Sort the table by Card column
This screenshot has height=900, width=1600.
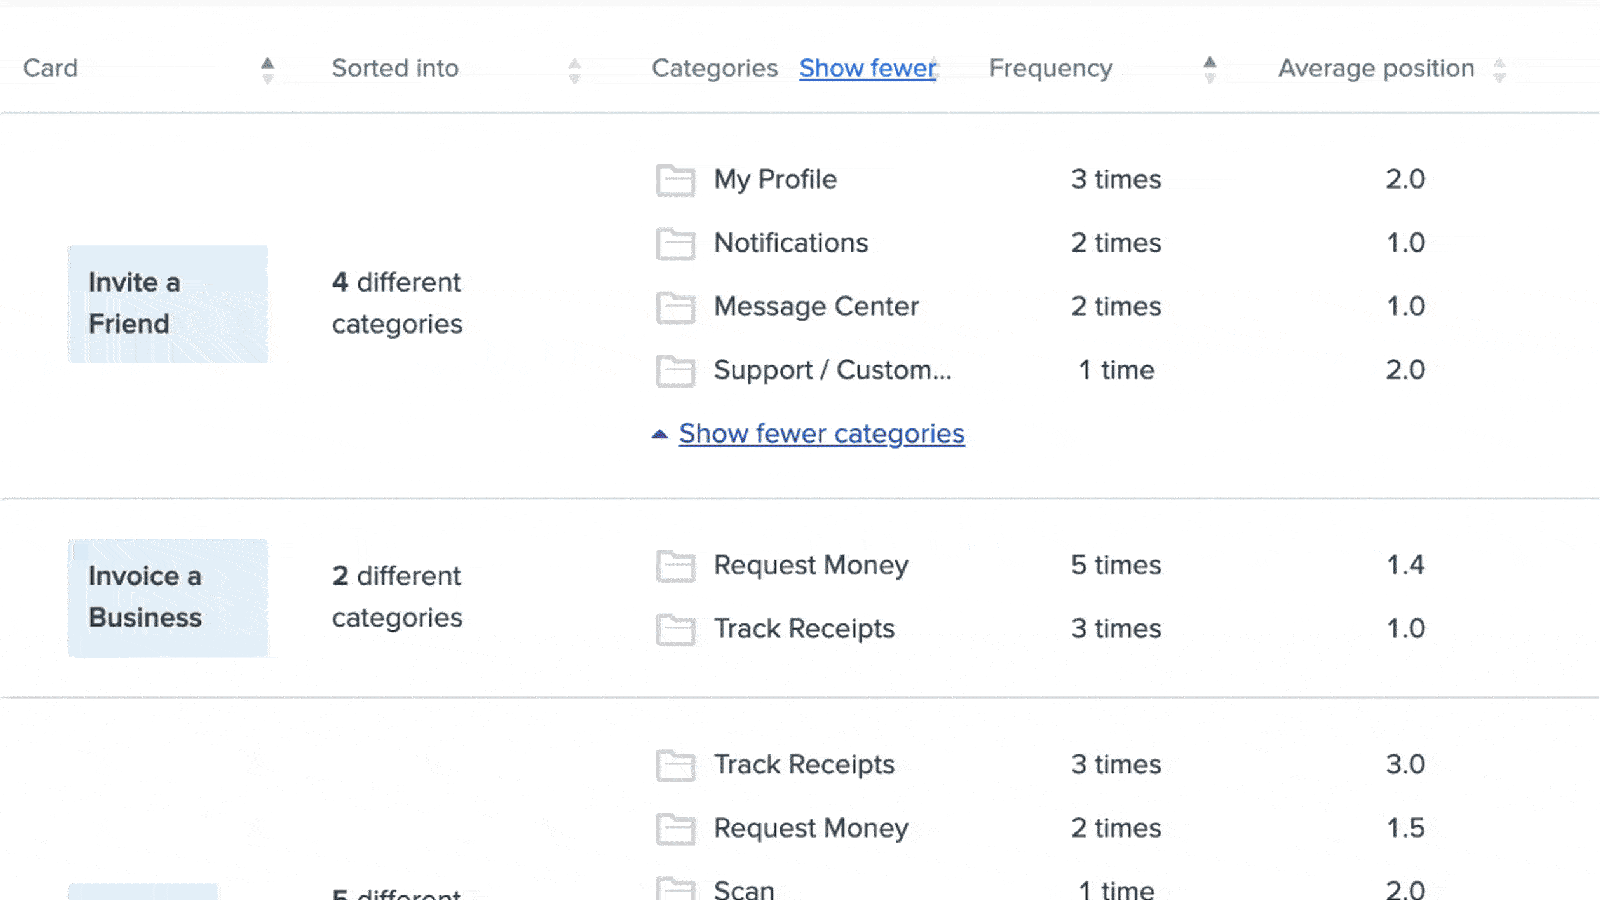(x=267, y=69)
